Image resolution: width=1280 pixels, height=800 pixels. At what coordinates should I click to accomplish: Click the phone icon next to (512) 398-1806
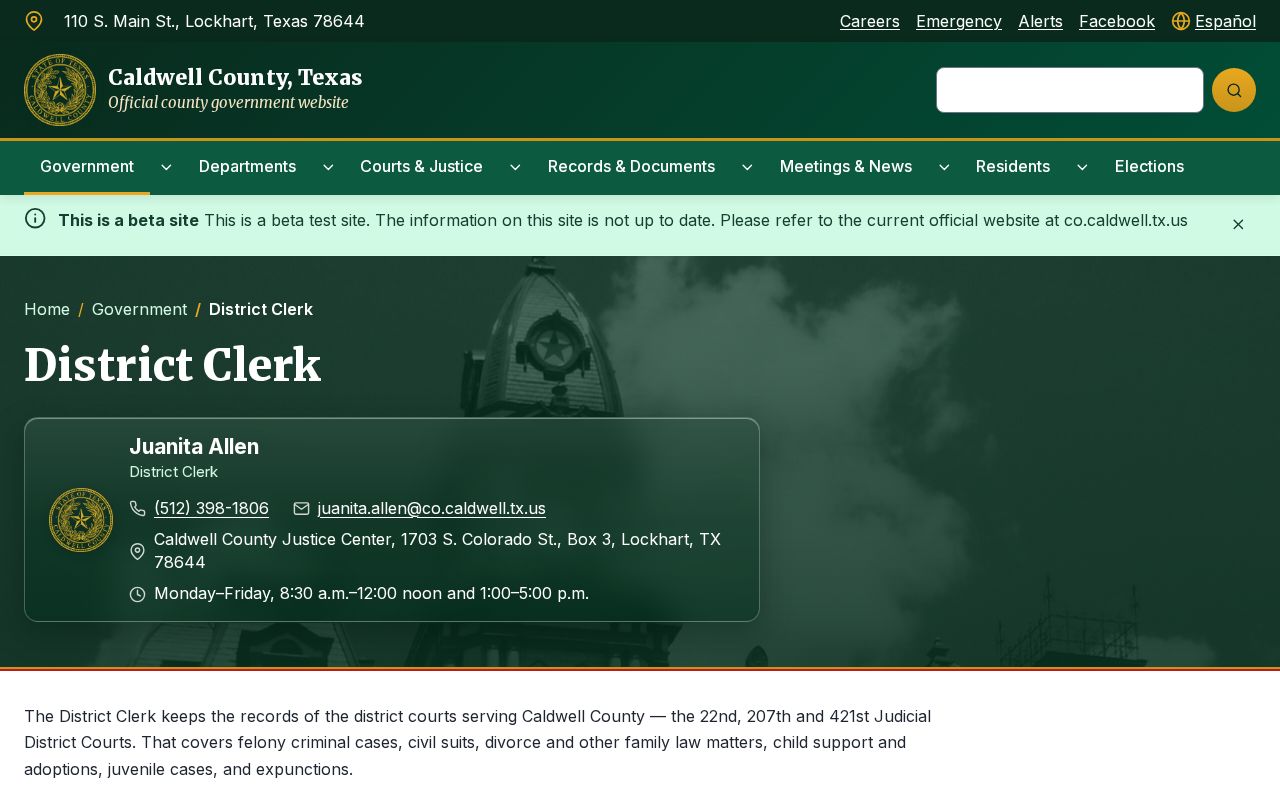[x=138, y=509]
